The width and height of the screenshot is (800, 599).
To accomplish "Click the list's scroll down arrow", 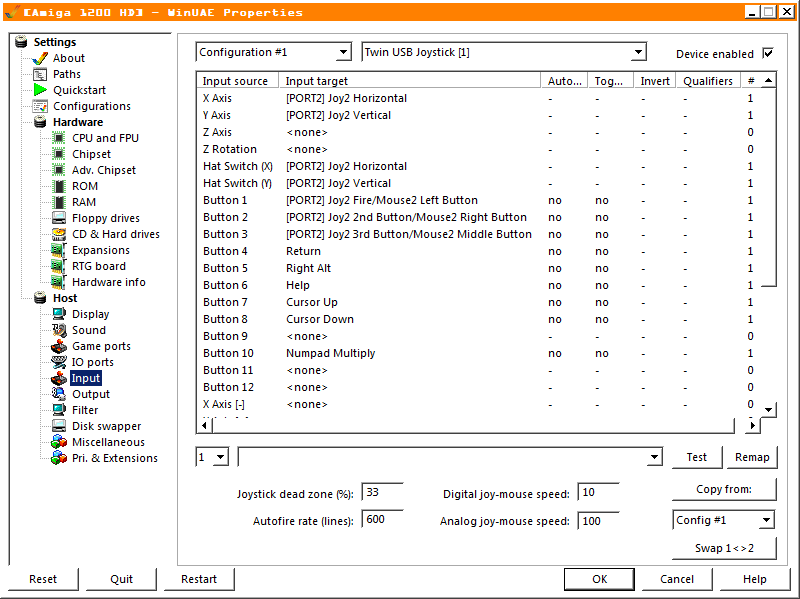I will point(768,410).
